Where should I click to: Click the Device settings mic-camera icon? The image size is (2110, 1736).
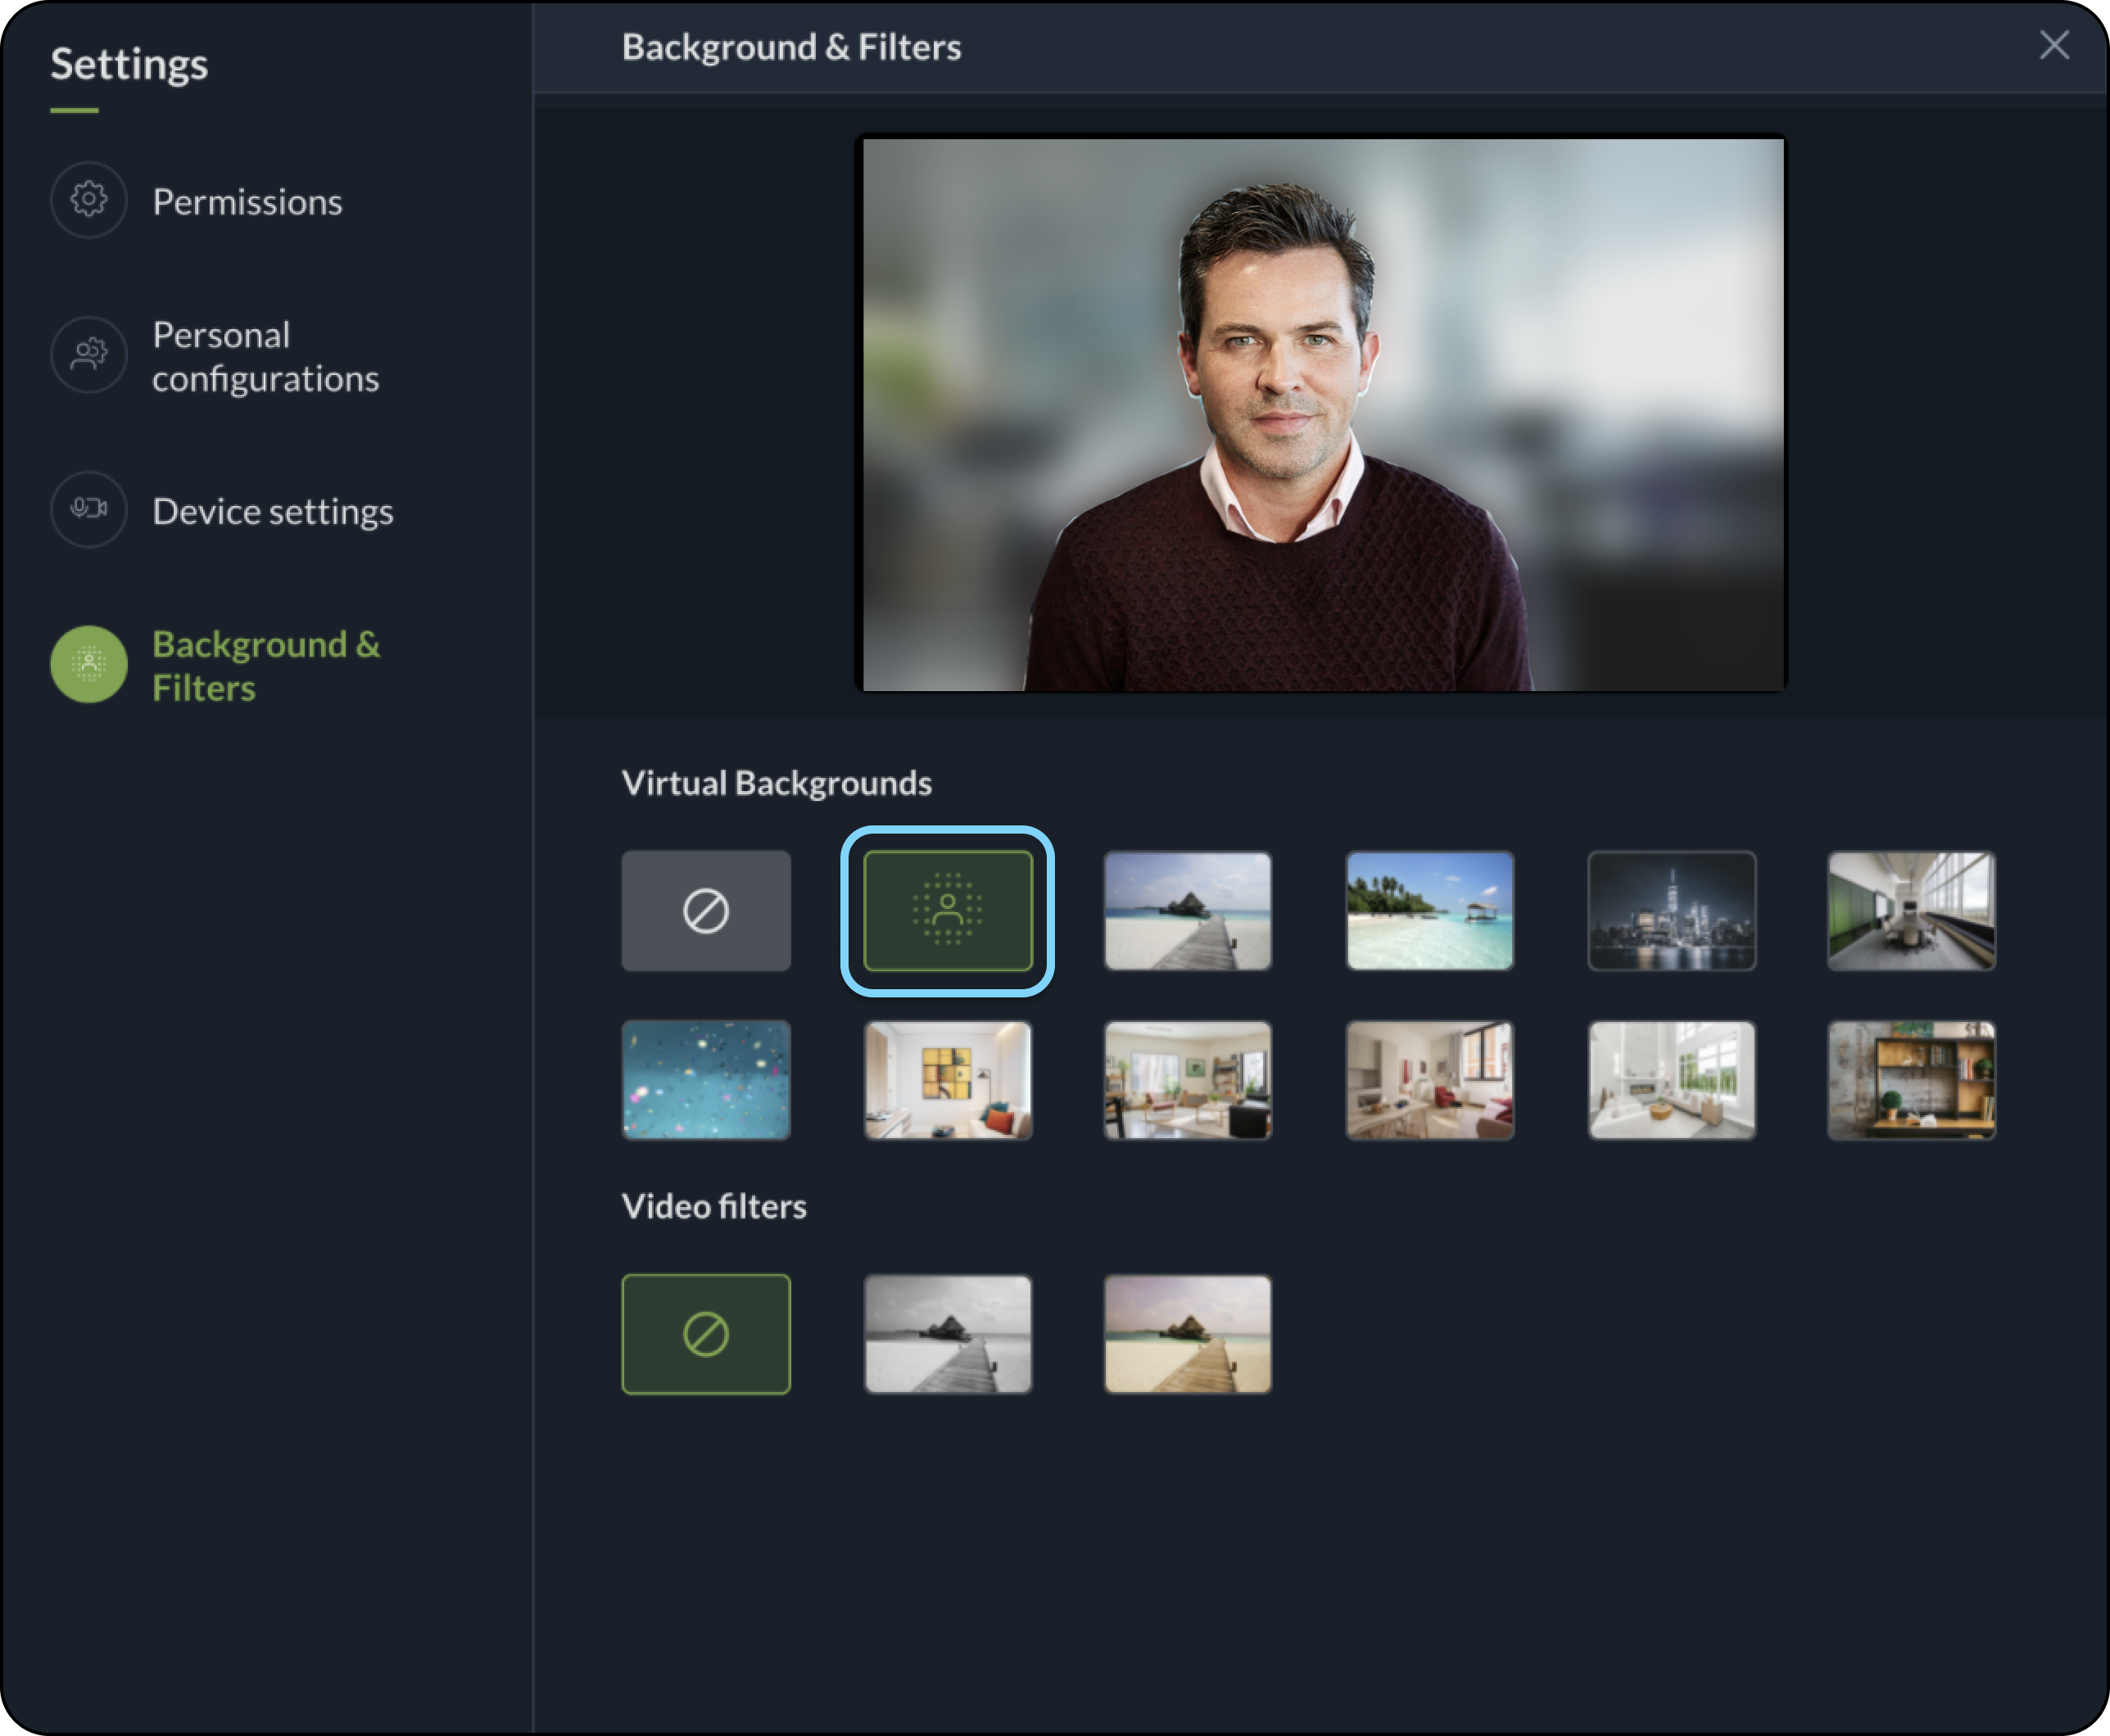pyautogui.click(x=89, y=509)
